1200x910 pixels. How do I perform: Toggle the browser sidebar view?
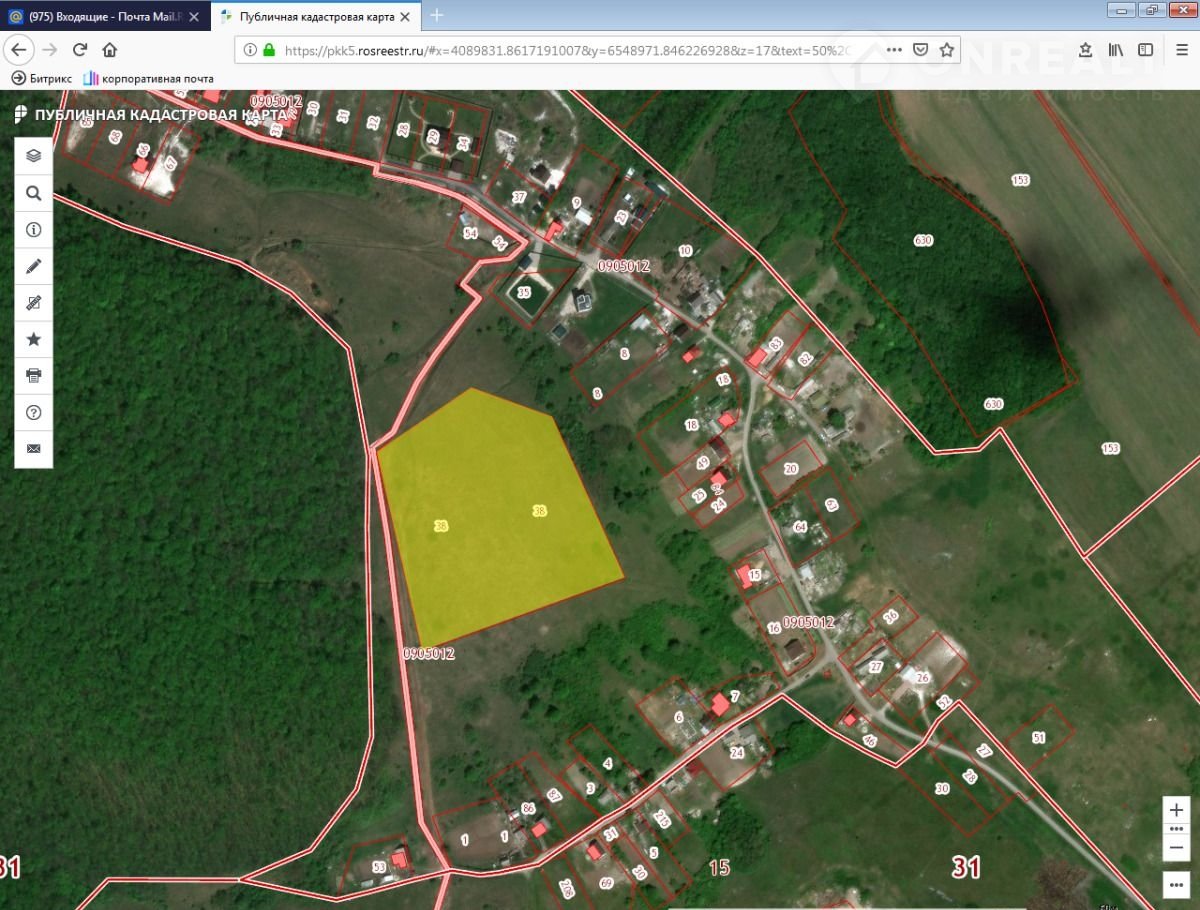1145,50
